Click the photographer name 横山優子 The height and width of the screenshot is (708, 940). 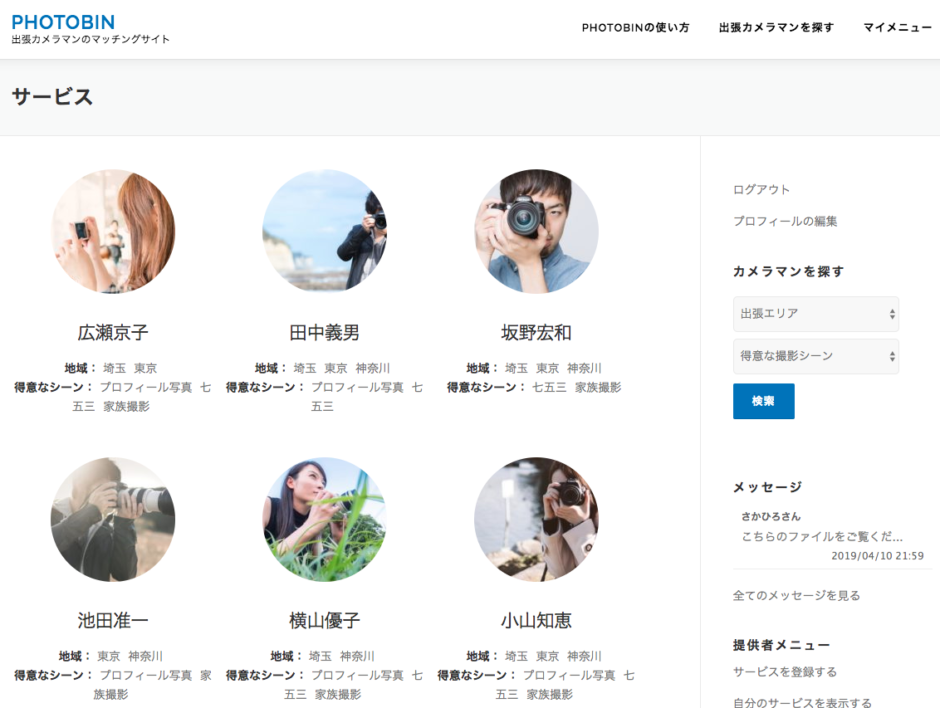pyautogui.click(x=324, y=621)
